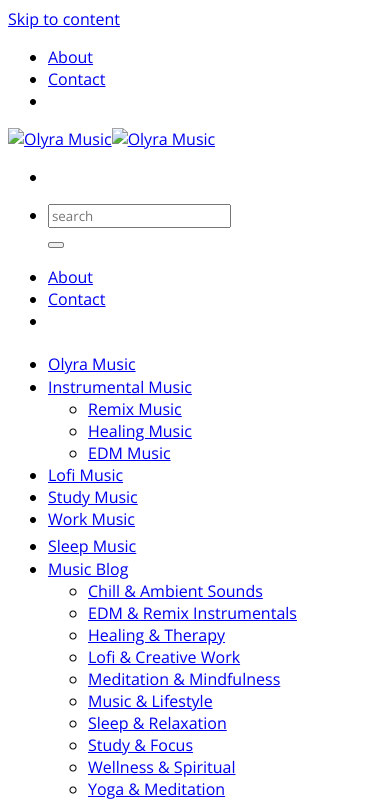Click the second Olyra Music logo image

coord(163,139)
